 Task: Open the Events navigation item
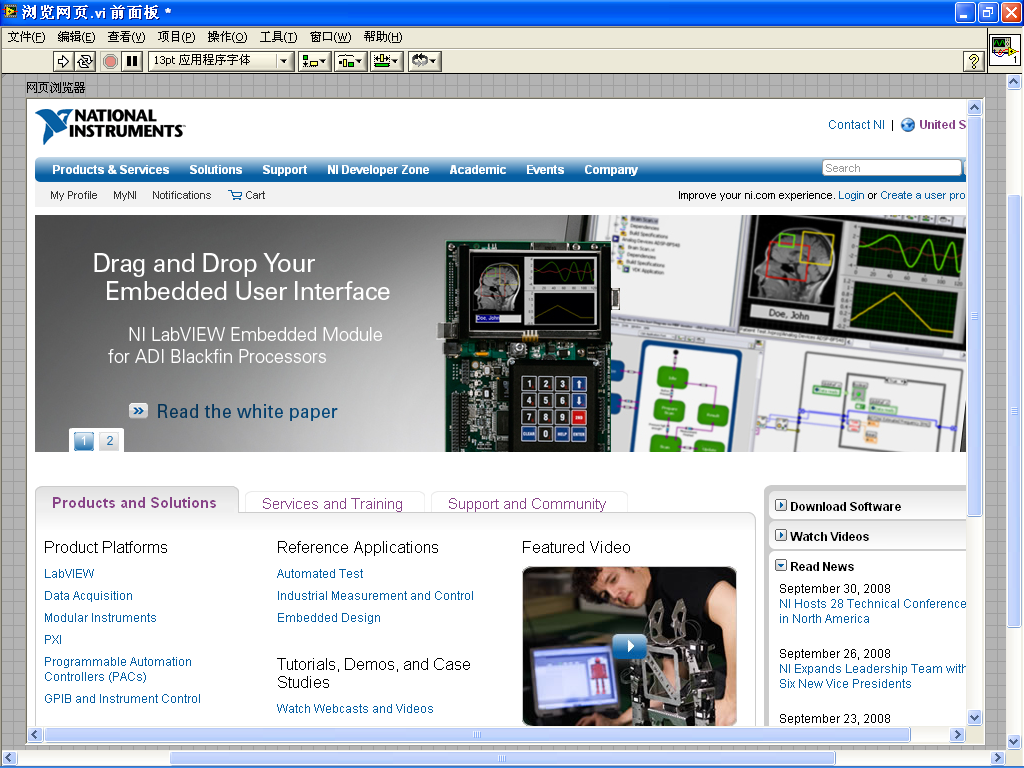[x=545, y=170]
